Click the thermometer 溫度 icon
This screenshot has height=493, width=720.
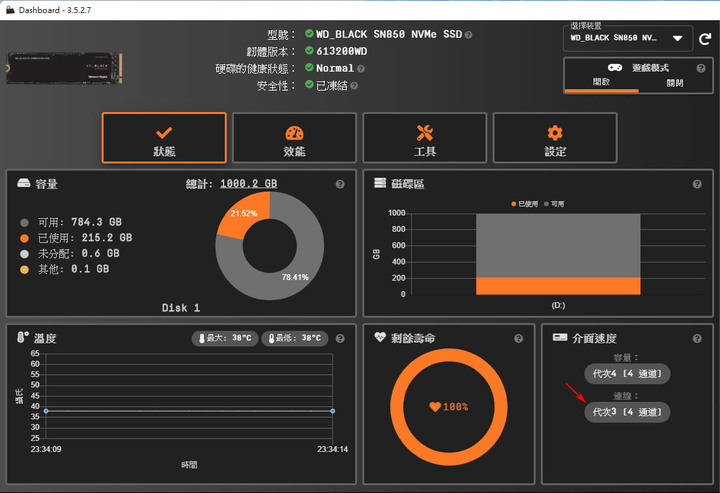[22, 337]
